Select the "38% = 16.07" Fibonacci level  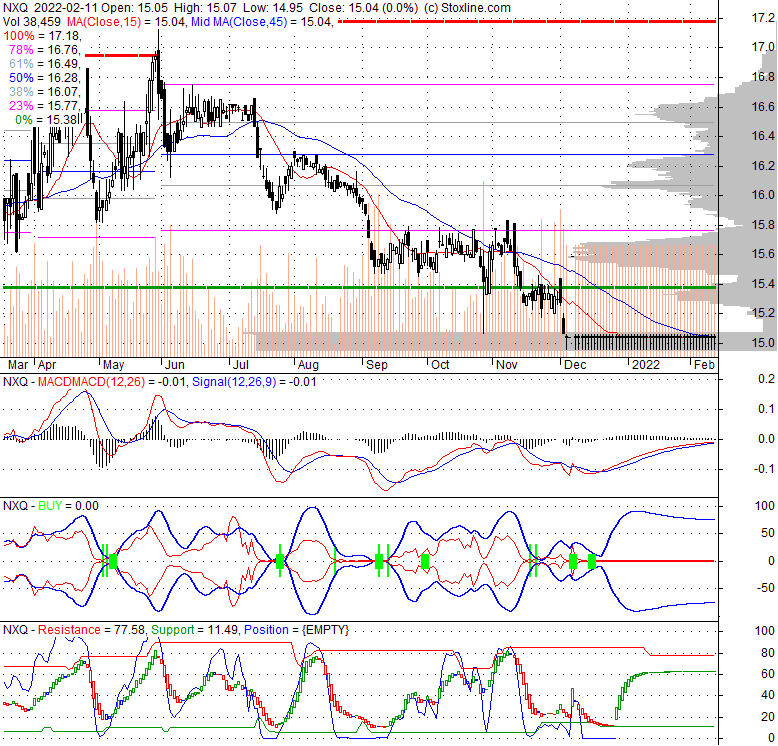coord(44,92)
